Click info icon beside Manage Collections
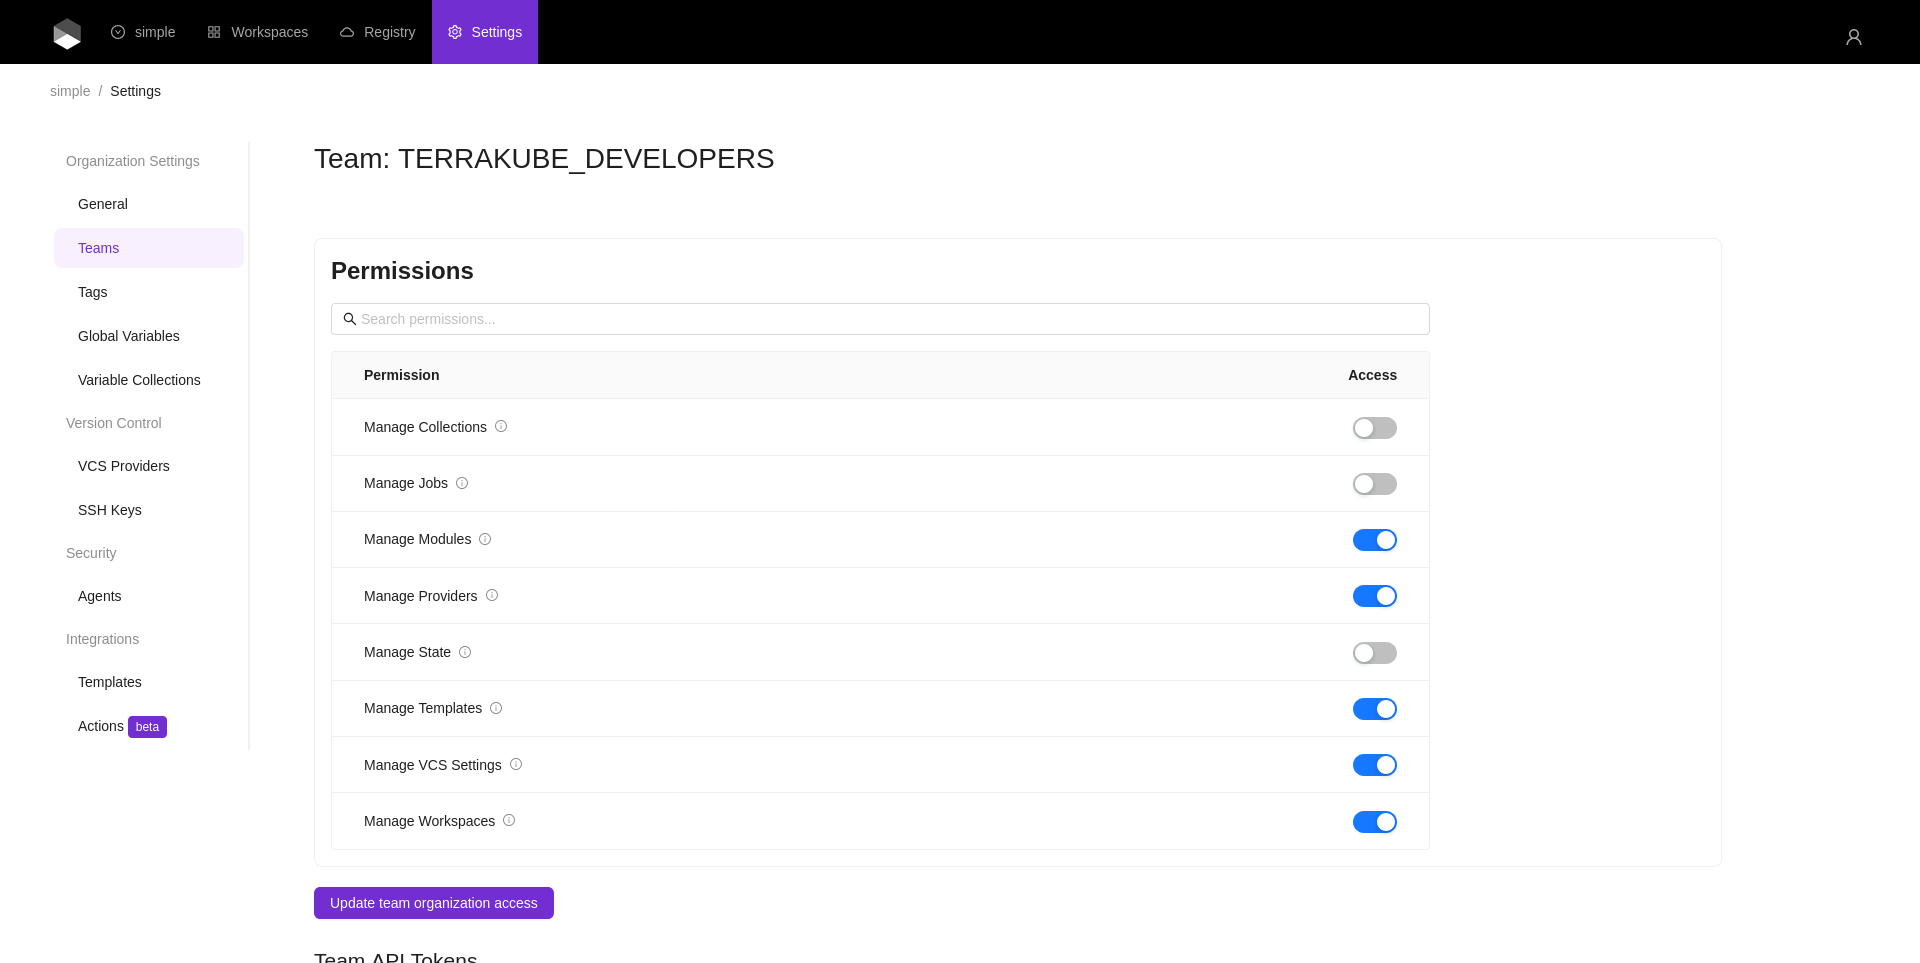The image size is (1920, 963). [x=501, y=427]
